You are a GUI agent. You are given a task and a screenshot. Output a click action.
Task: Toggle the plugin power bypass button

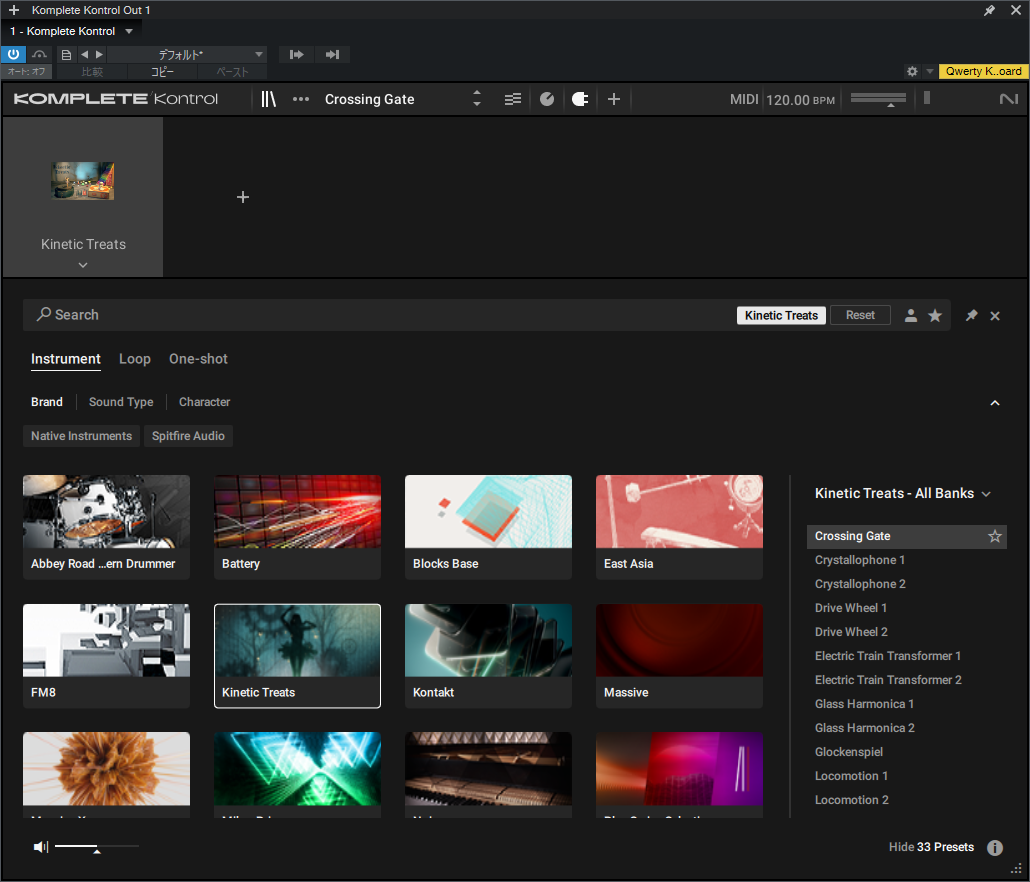13,55
